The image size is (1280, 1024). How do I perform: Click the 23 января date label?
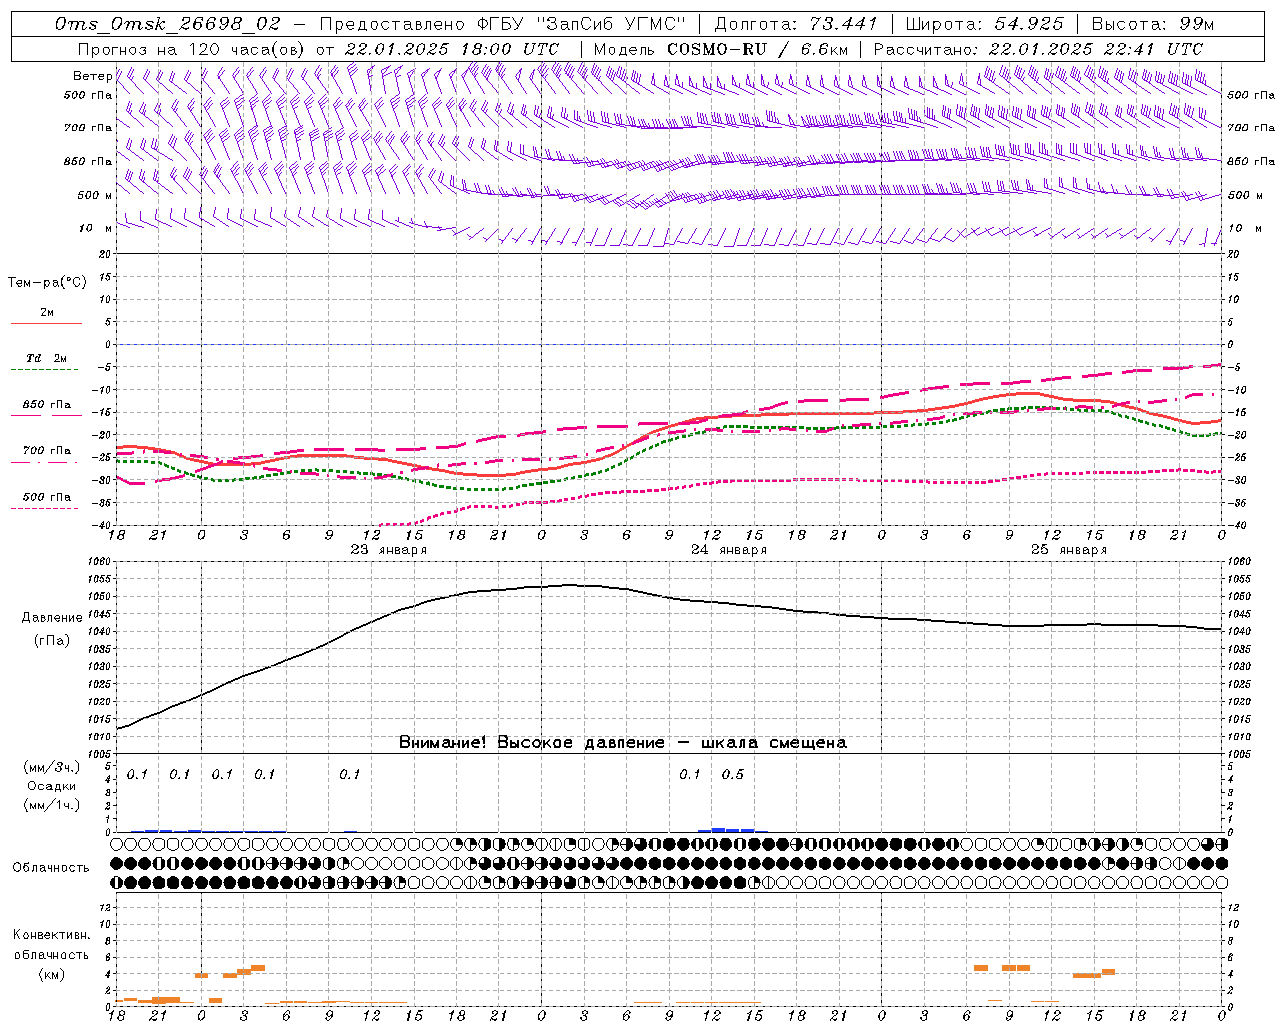(389, 550)
